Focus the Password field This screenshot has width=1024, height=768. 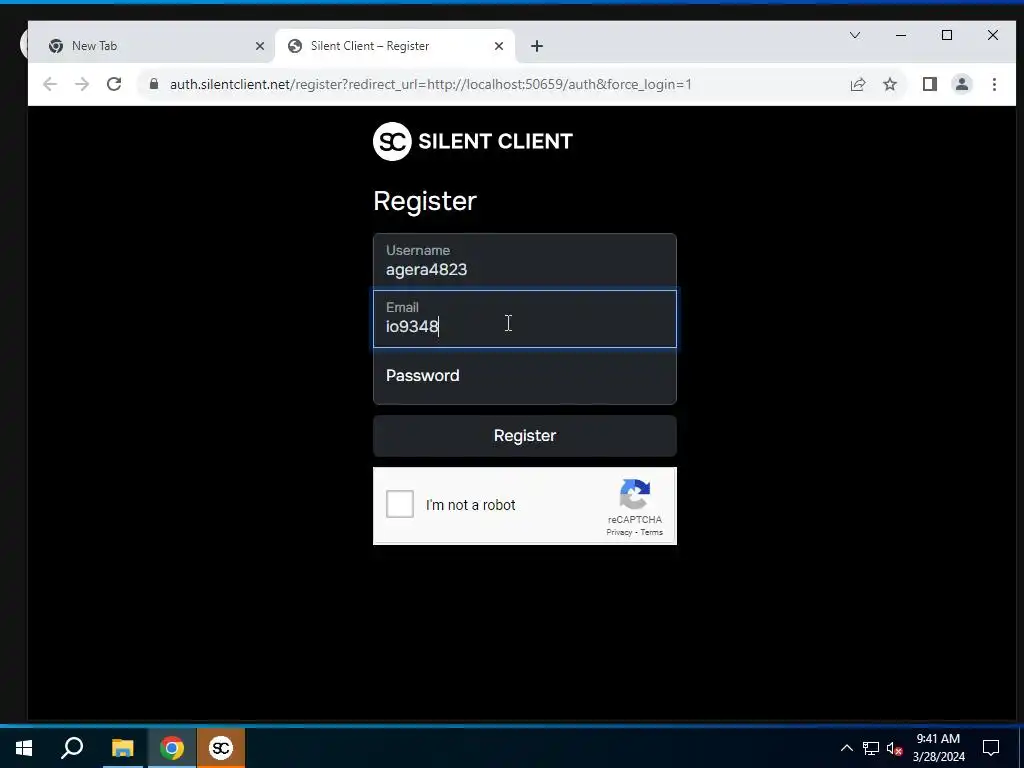coord(524,376)
